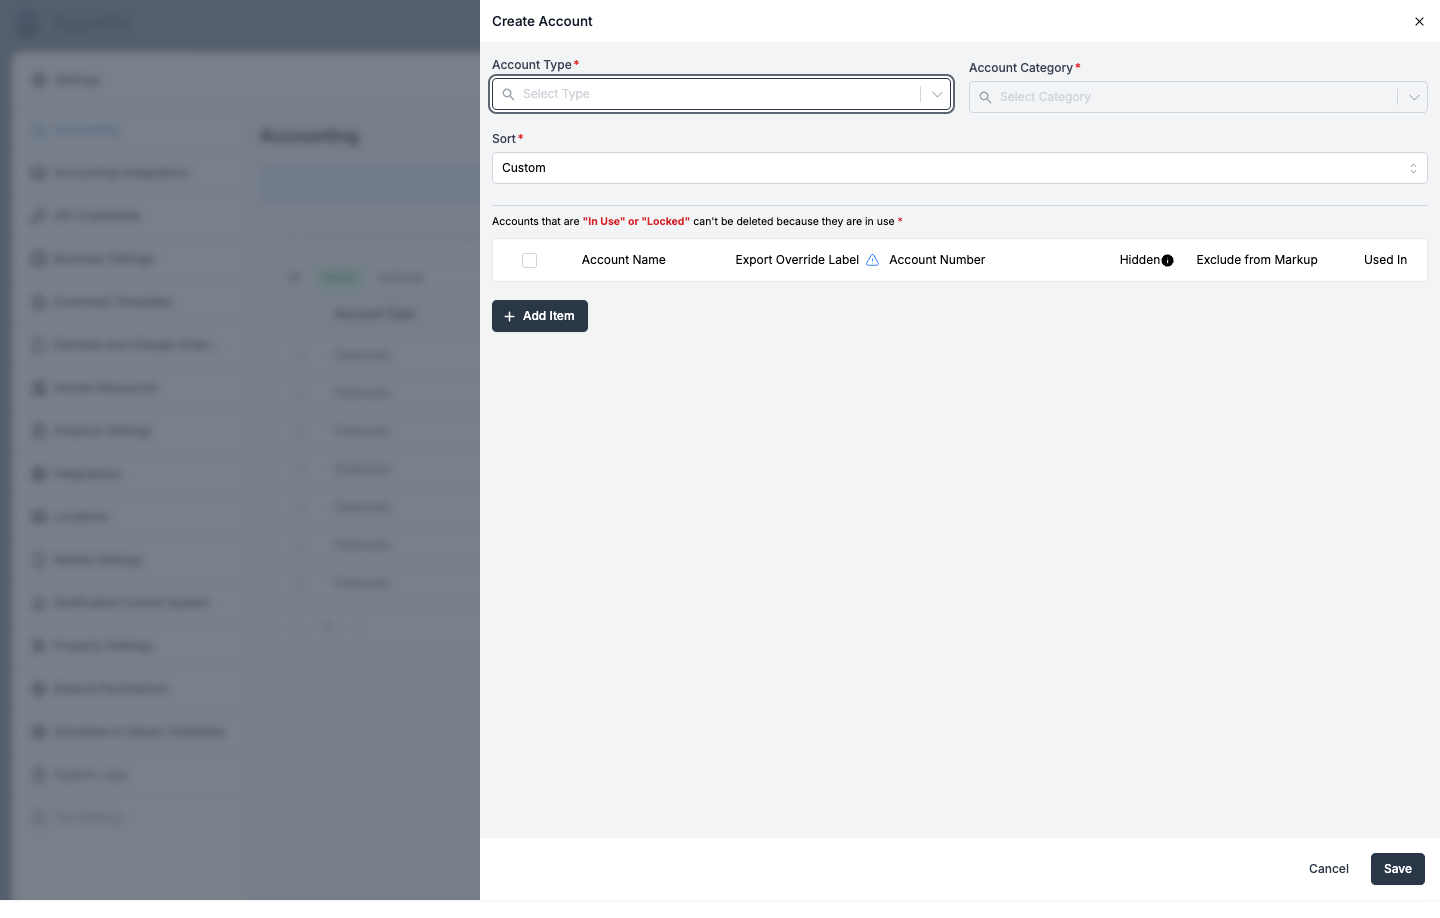Click the Exclude from Markup column header
1440x918 pixels.
tap(1257, 260)
